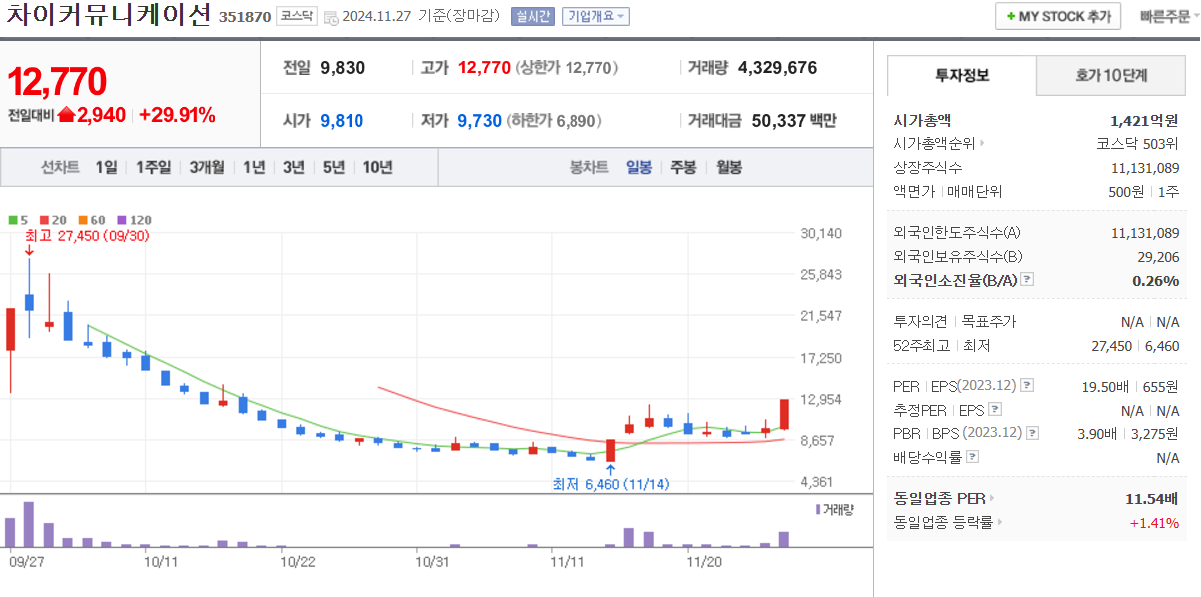Click 전일 price 9,830
This screenshot has height=597, width=1201.
tap(342, 68)
